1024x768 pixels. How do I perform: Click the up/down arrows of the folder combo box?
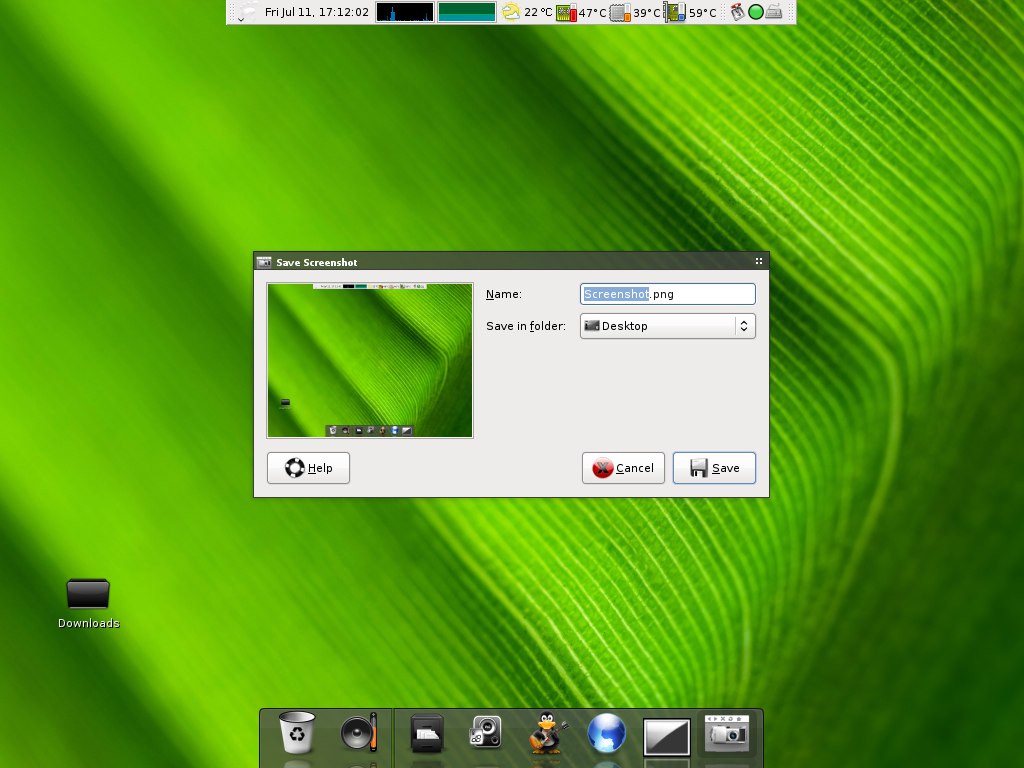pyautogui.click(x=744, y=326)
